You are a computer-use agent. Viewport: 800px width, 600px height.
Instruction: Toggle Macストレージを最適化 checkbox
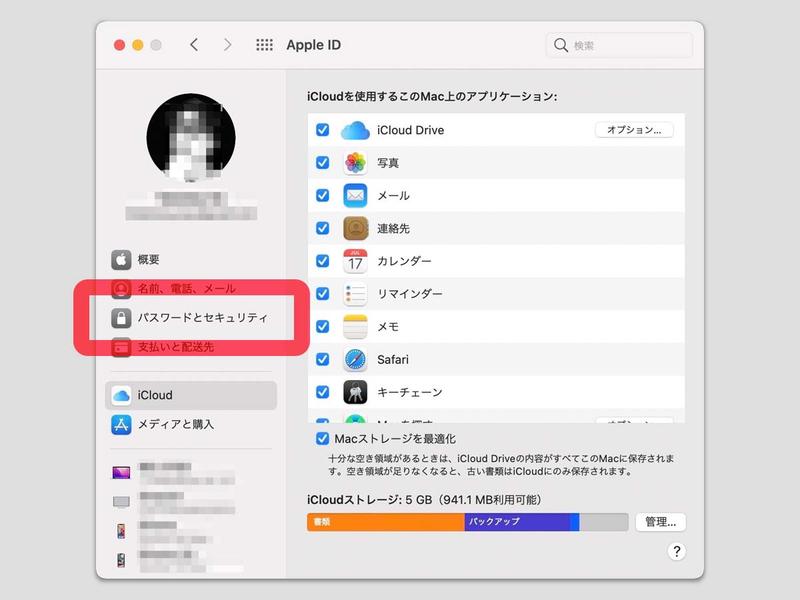[x=322, y=438]
